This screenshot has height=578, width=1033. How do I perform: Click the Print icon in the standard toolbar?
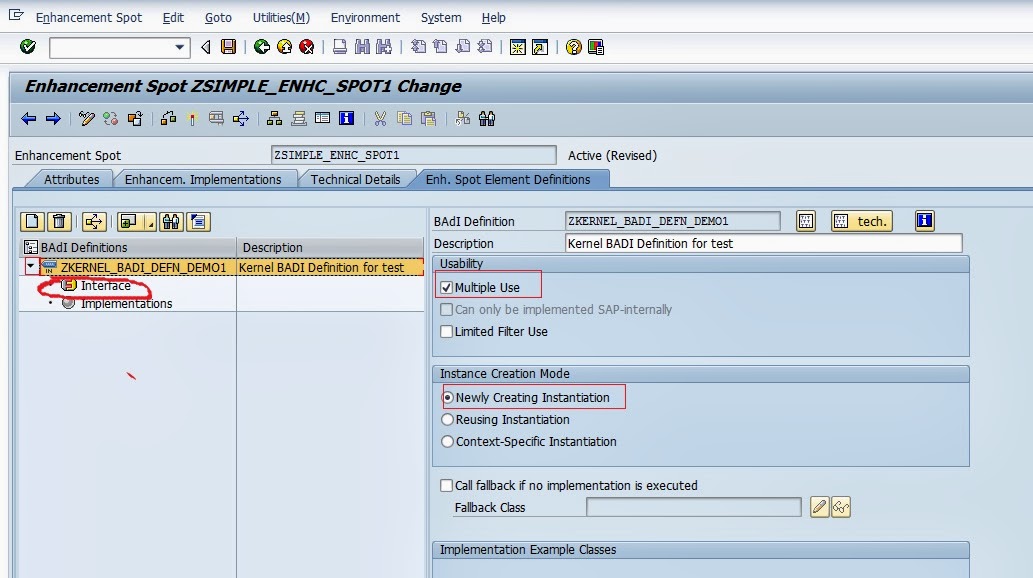coord(340,47)
